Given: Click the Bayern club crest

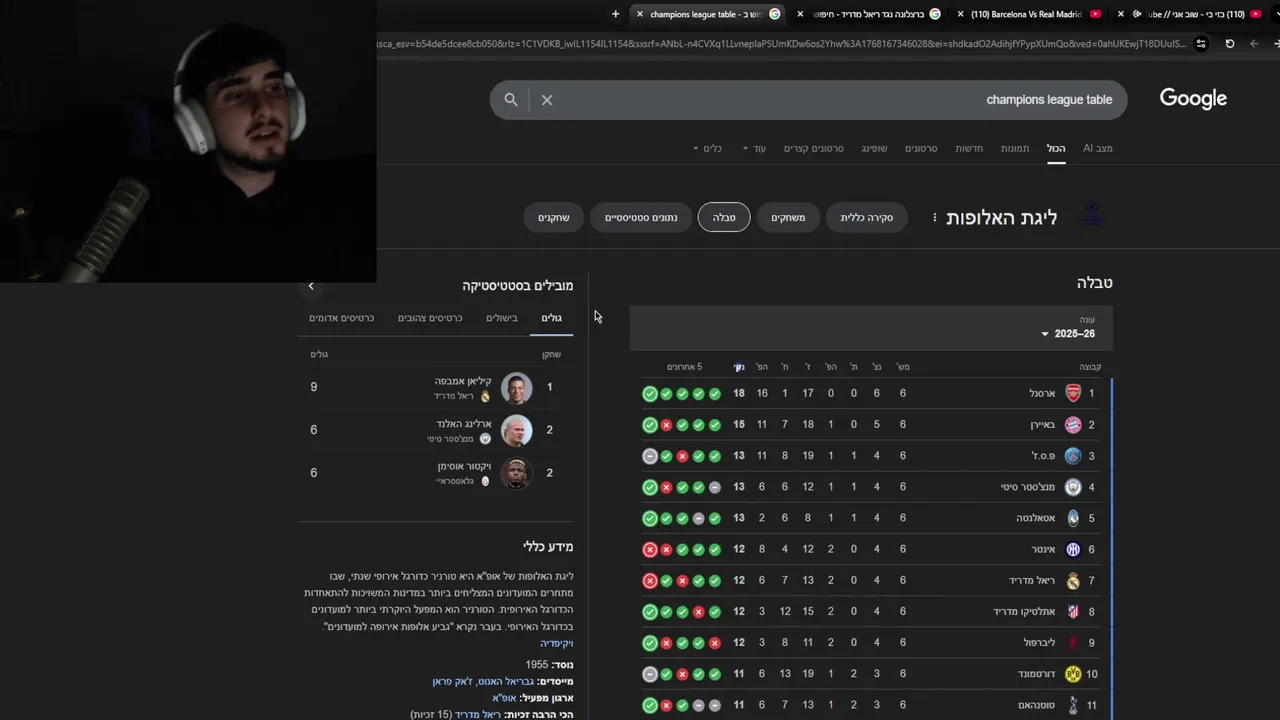Looking at the screenshot, I should (x=1073, y=424).
